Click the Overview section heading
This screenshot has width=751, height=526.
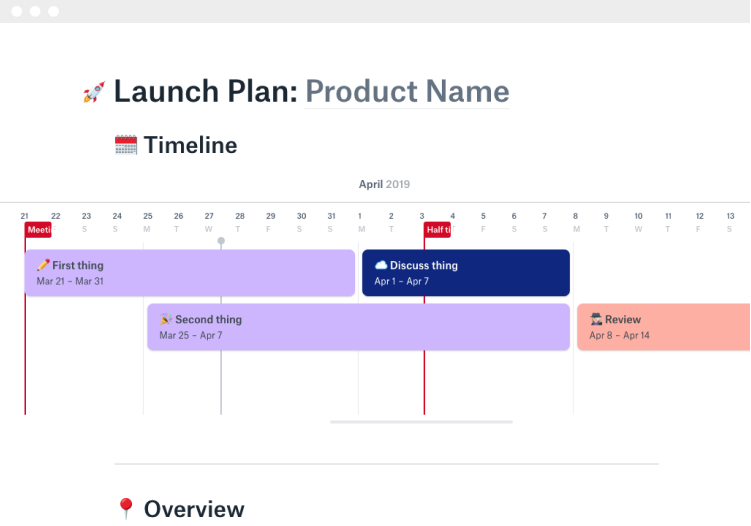194,509
